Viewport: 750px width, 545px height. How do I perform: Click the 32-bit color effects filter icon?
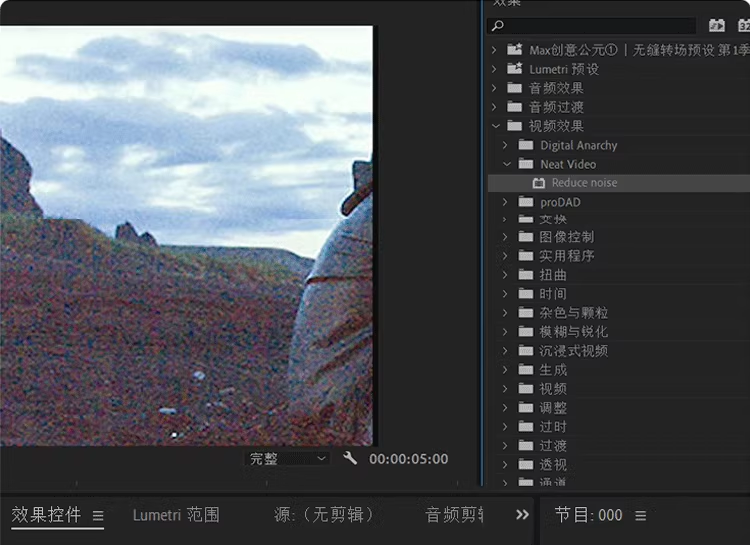pyautogui.click(x=743, y=25)
